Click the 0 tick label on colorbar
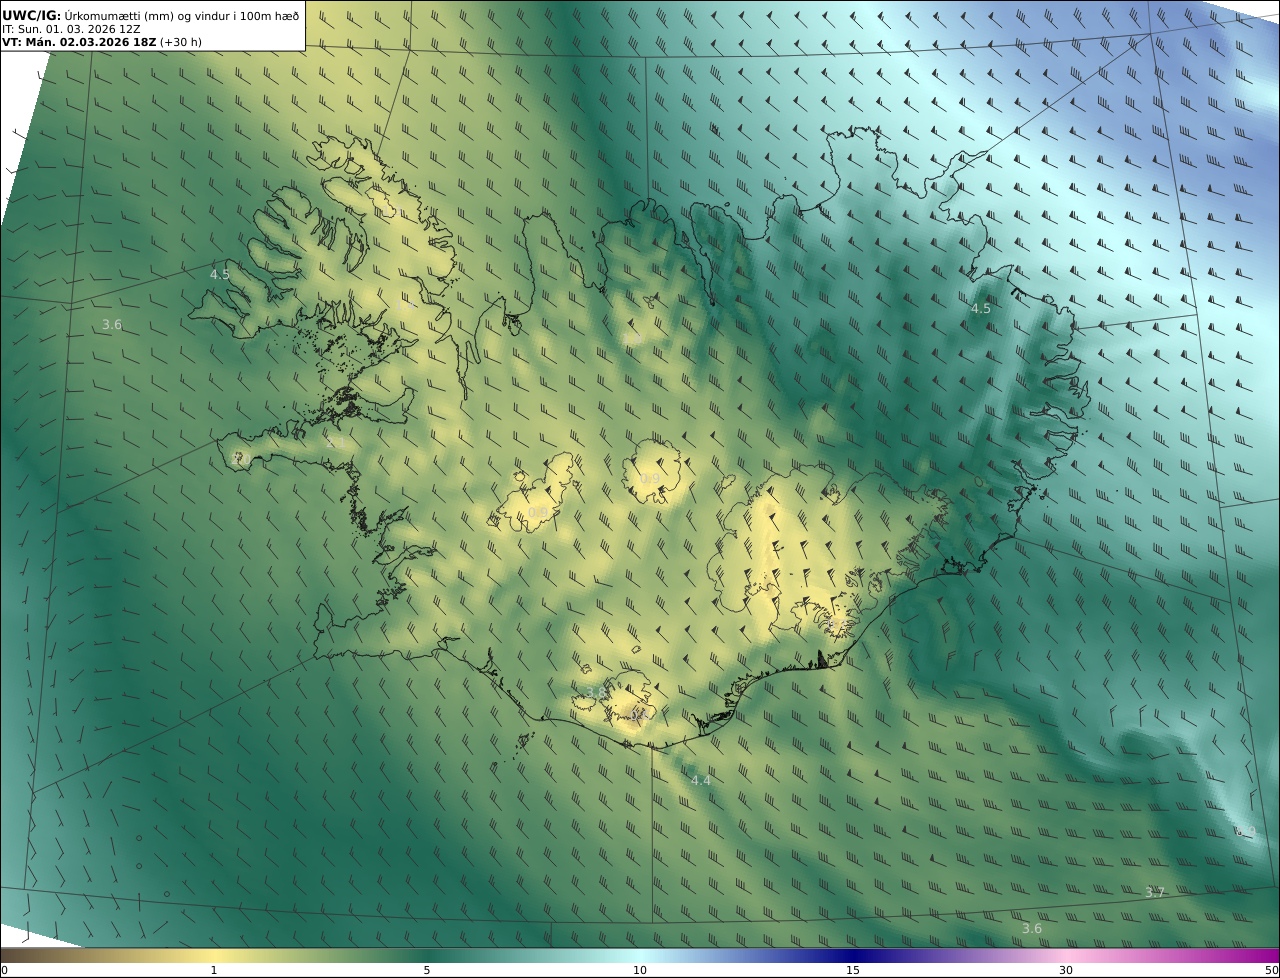Image resolution: width=1280 pixels, height=978 pixels. point(4,970)
